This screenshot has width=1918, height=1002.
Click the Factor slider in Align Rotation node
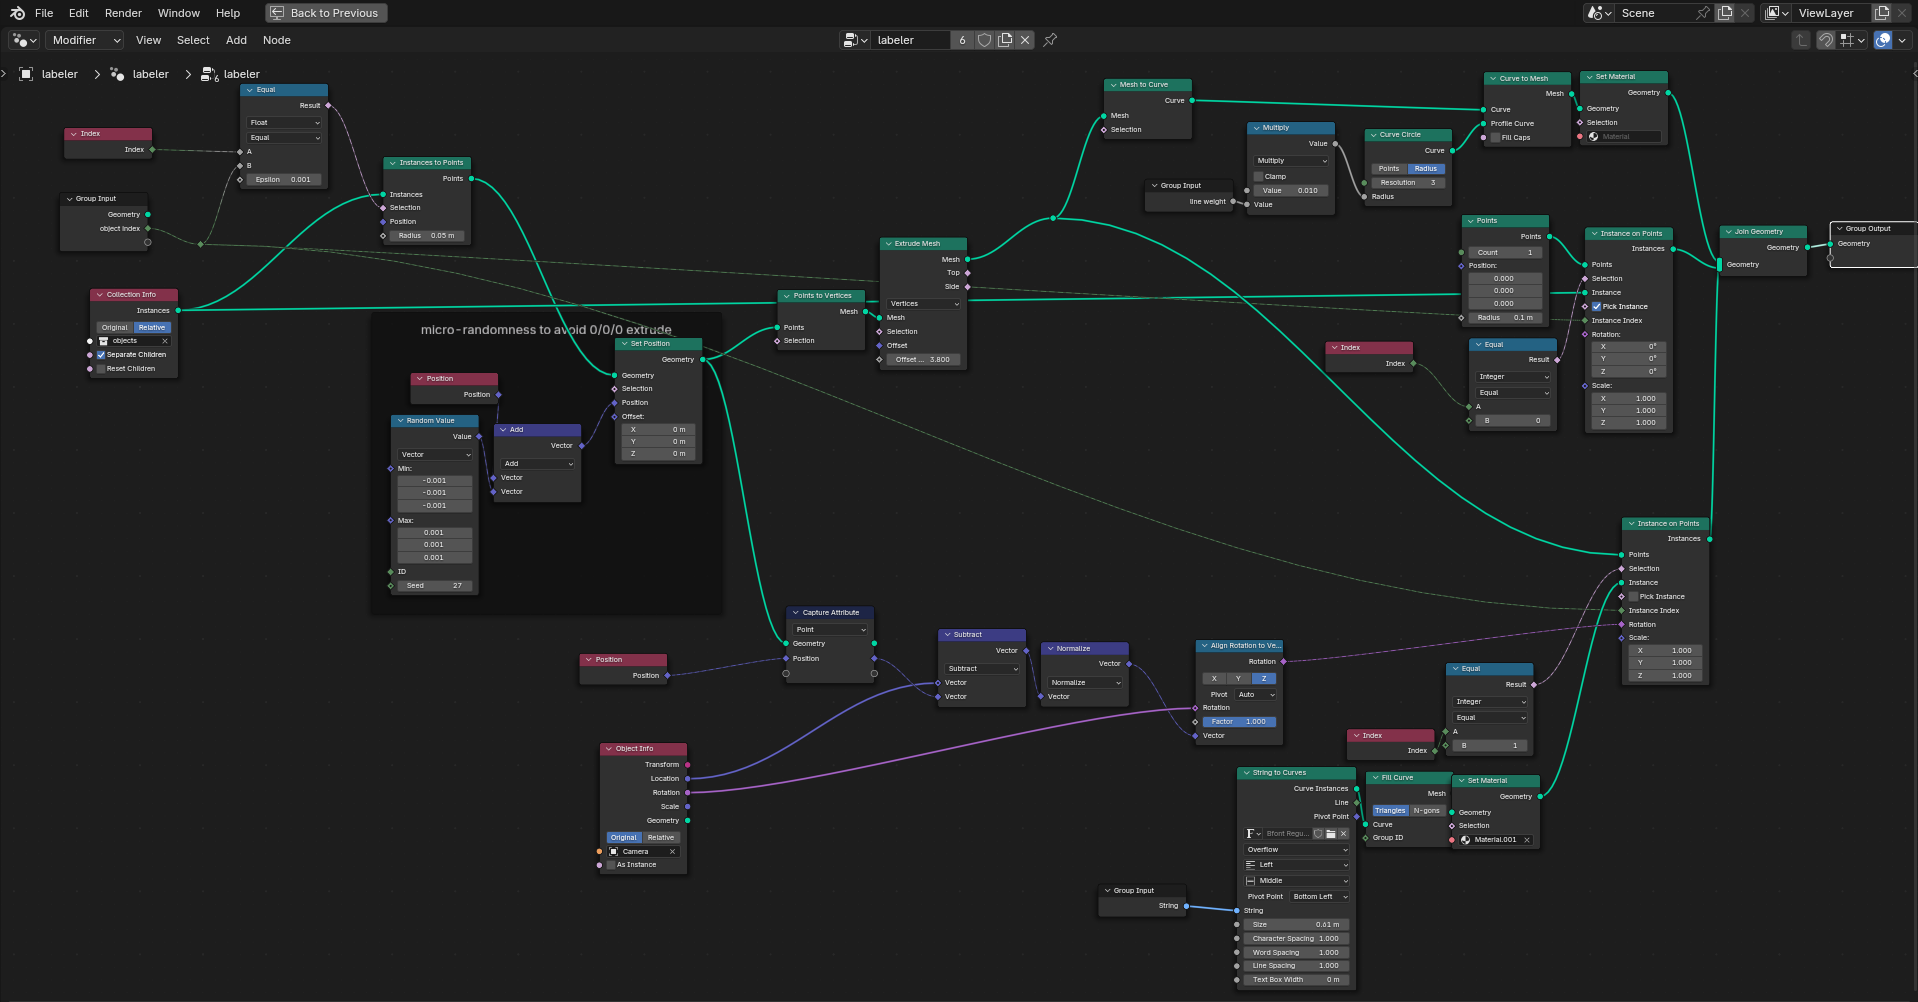click(x=1239, y=722)
